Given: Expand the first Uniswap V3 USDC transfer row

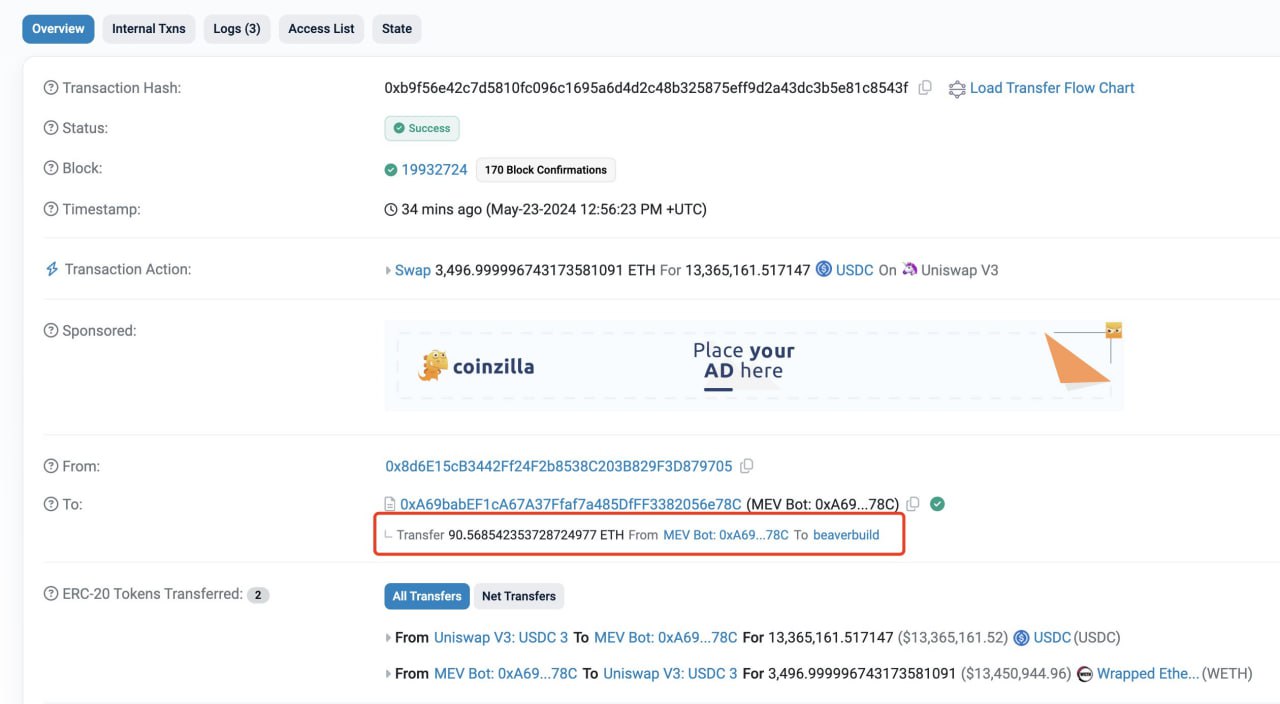Looking at the screenshot, I should [389, 638].
